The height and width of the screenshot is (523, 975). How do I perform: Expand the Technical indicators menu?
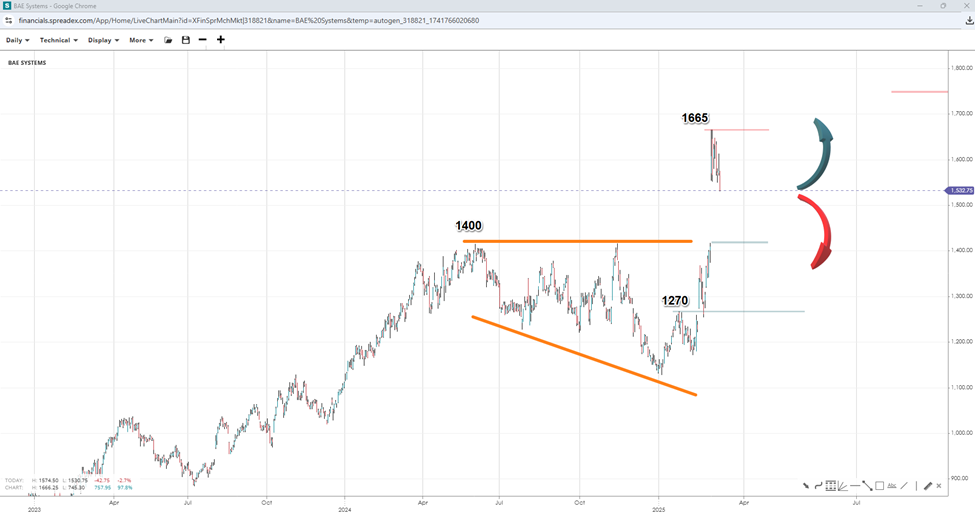58,40
